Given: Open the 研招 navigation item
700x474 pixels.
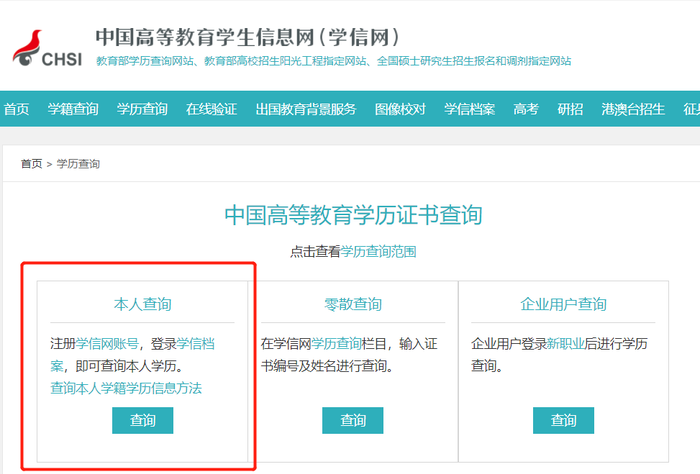Looking at the screenshot, I should 570,109.
